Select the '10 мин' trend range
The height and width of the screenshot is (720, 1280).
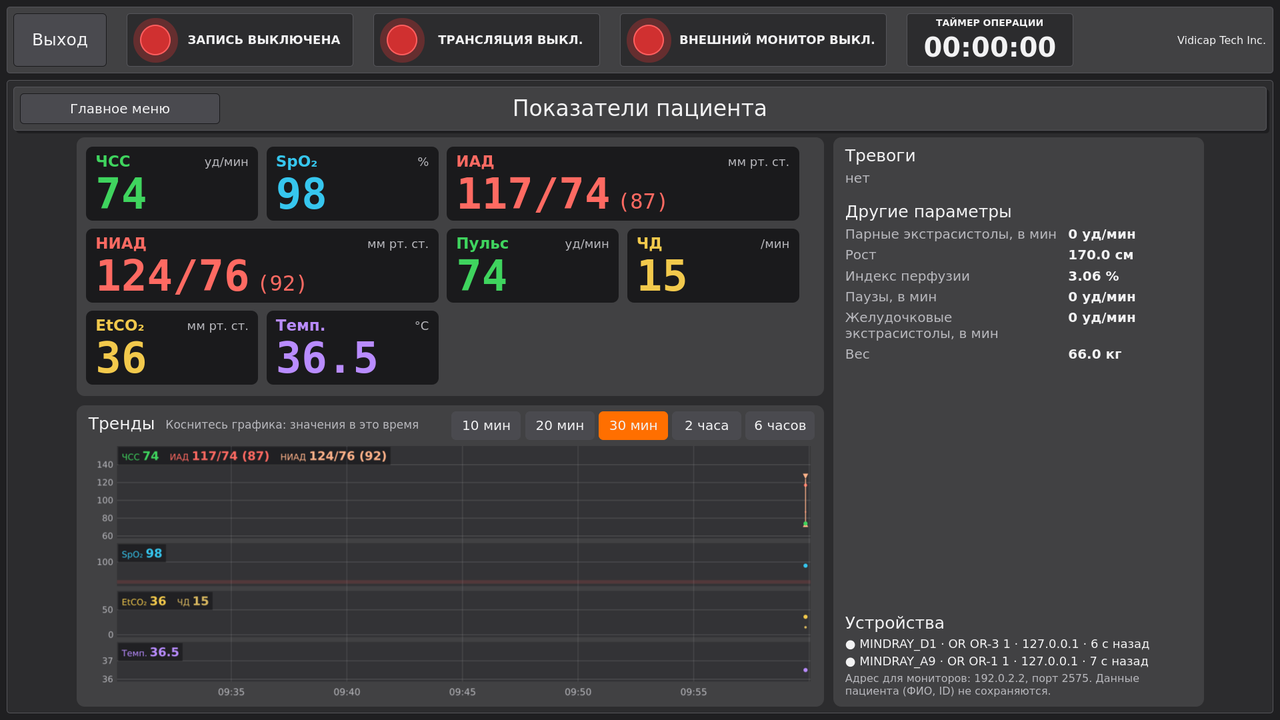[x=486, y=426]
